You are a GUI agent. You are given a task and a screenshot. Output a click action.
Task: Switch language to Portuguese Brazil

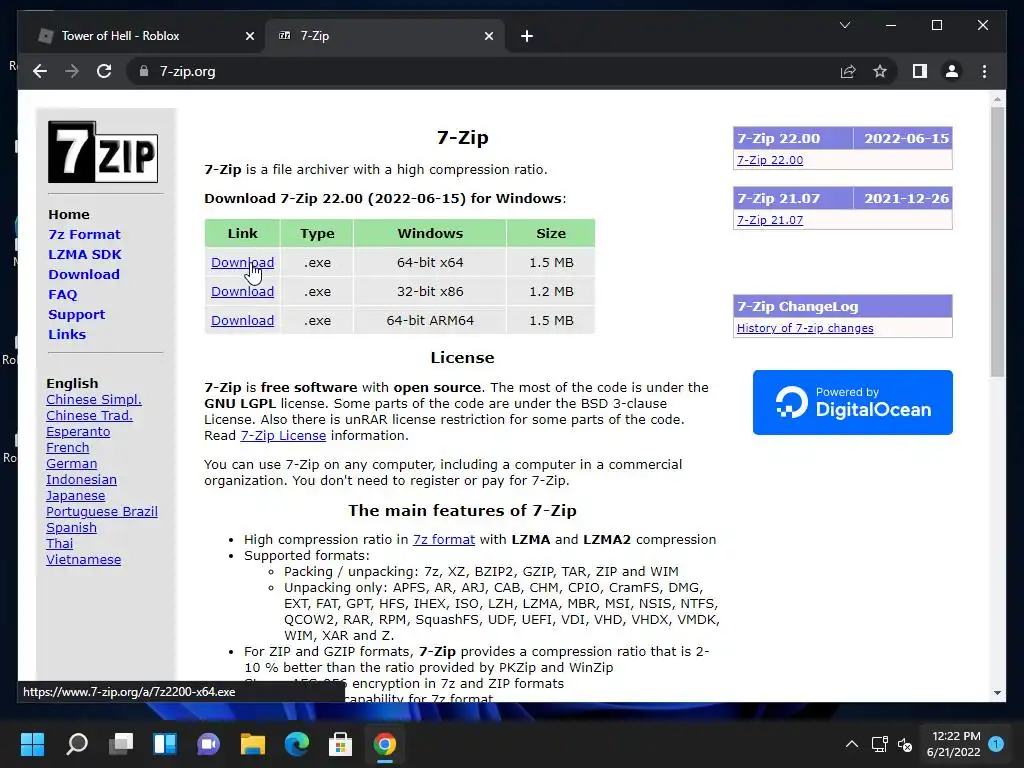pyautogui.click(x=101, y=511)
